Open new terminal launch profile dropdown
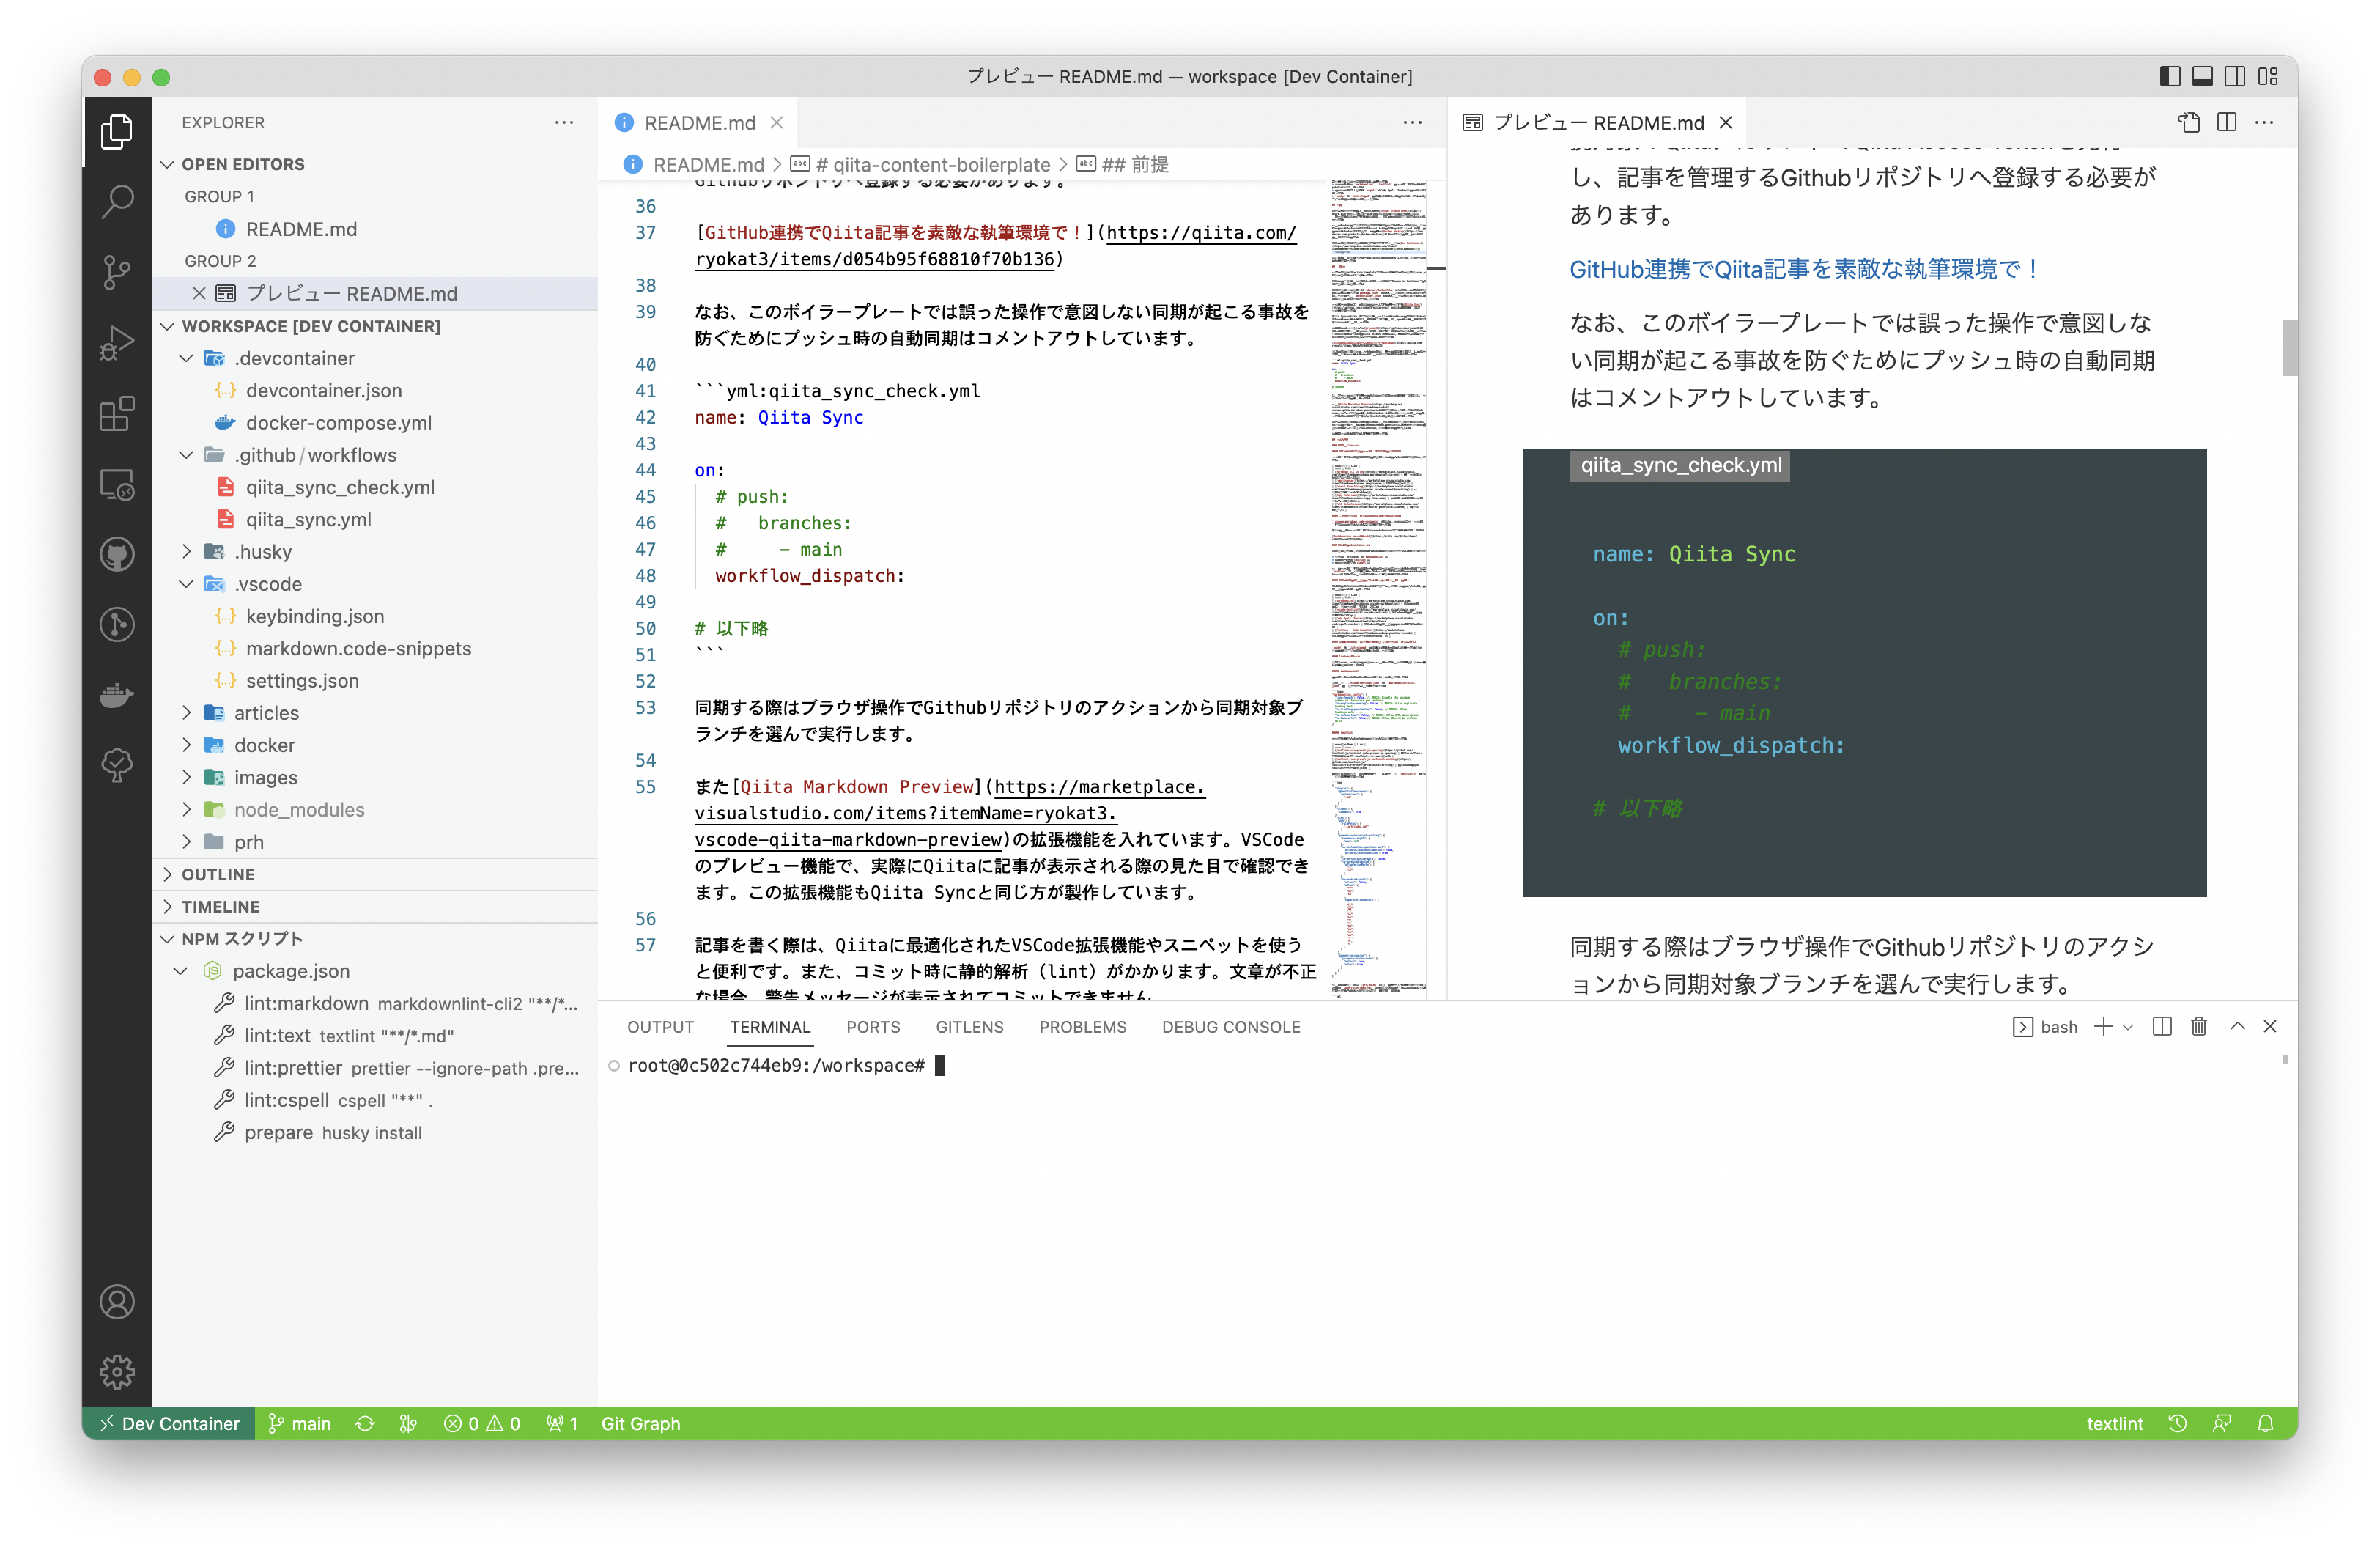This screenshot has width=2380, height=1548. (x=2128, y=1027)
